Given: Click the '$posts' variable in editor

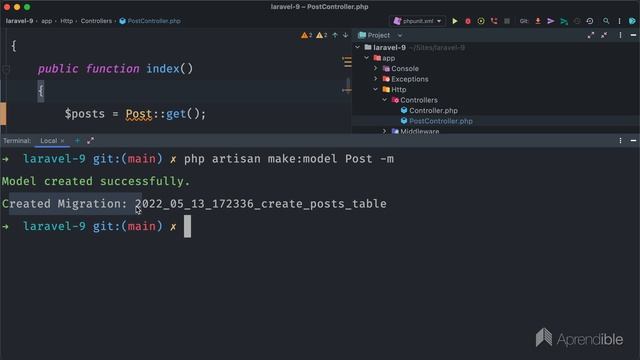Looking at the screenshot, I should coord(84,114).
